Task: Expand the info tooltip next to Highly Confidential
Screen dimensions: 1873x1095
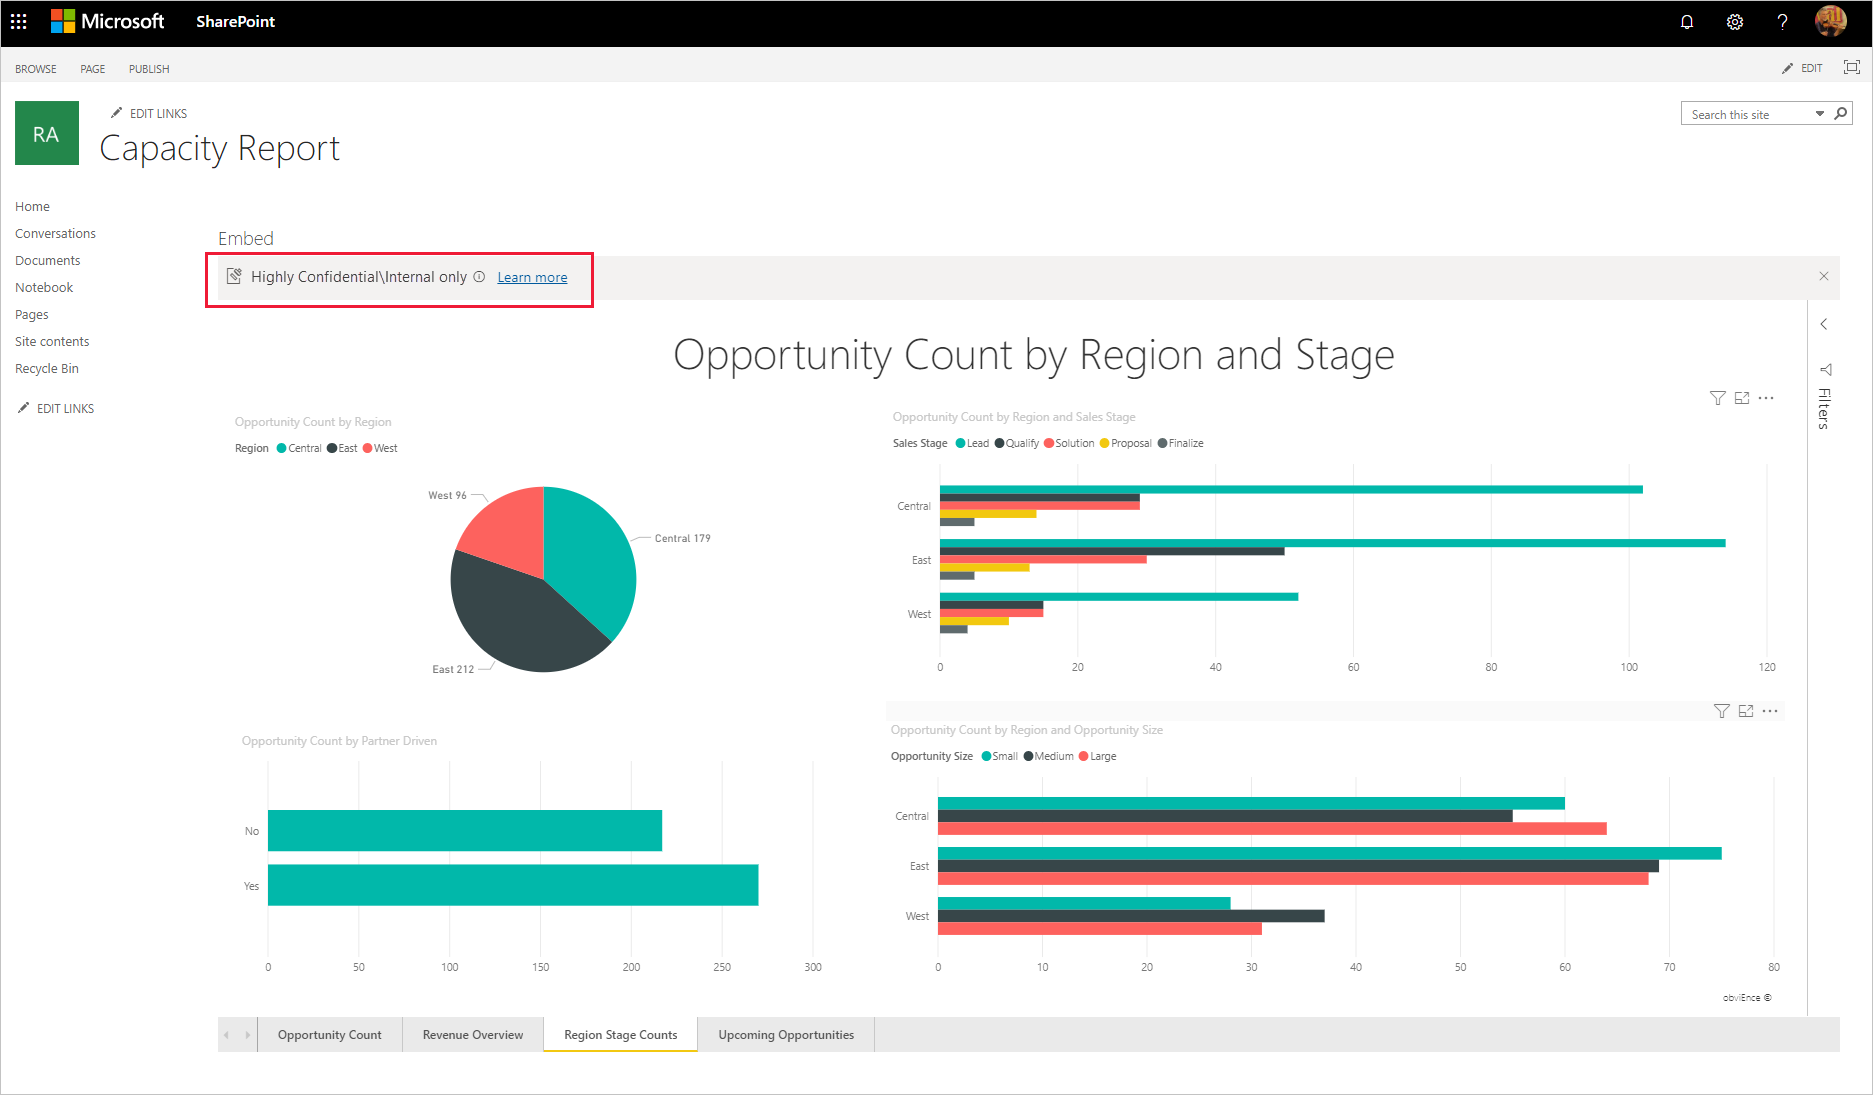Action: (x=480, y=277)
